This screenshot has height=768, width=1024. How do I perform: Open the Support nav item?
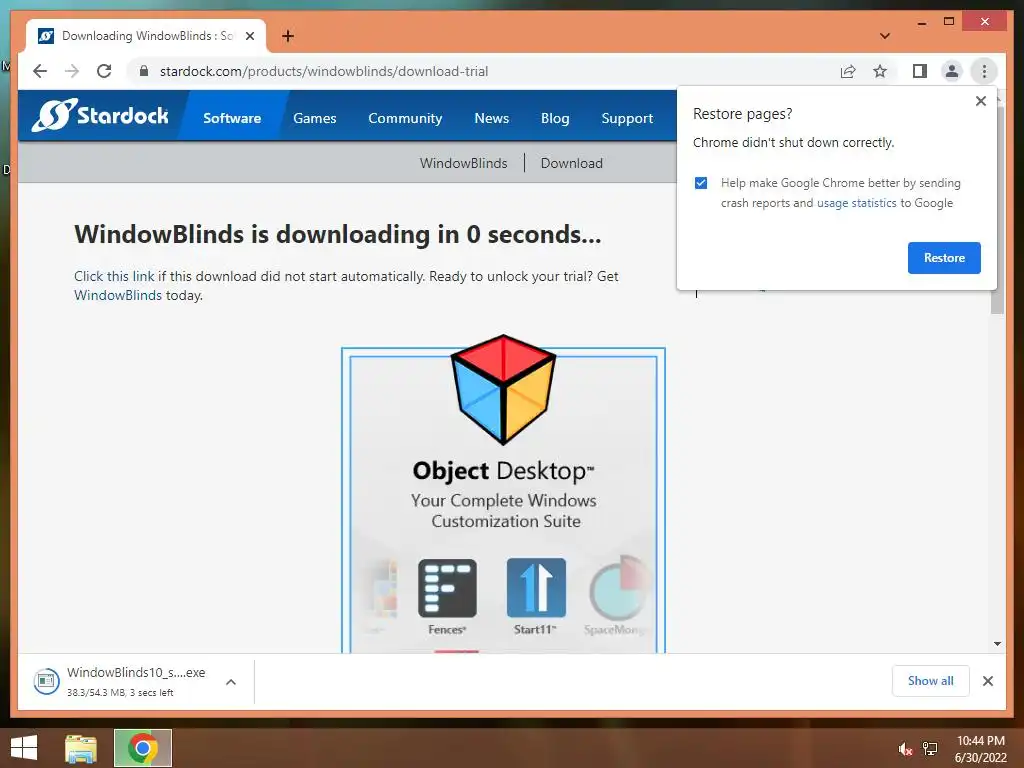tap(627, 118)
